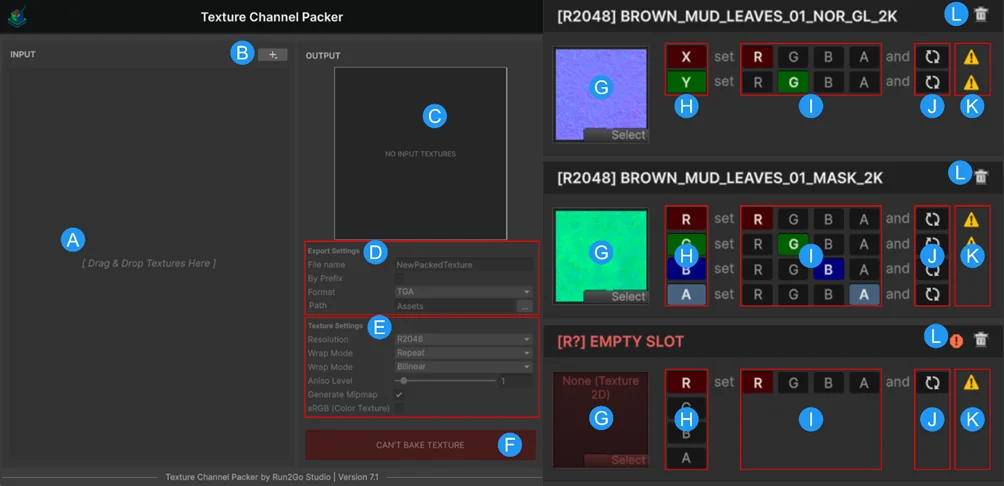The width and height of the screenshot is (1004, 486).
Task: Click the NO INPUT TEXTURES output preview
Action: (420, 154)
